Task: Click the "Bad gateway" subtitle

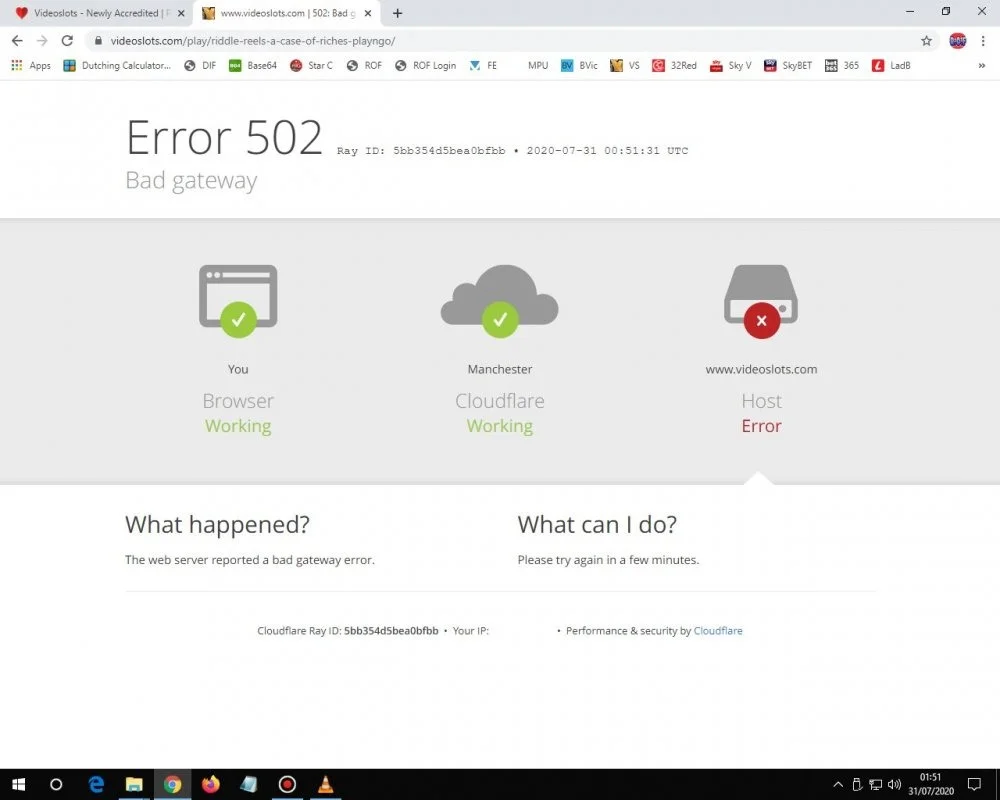Action: tap(191, 181)
